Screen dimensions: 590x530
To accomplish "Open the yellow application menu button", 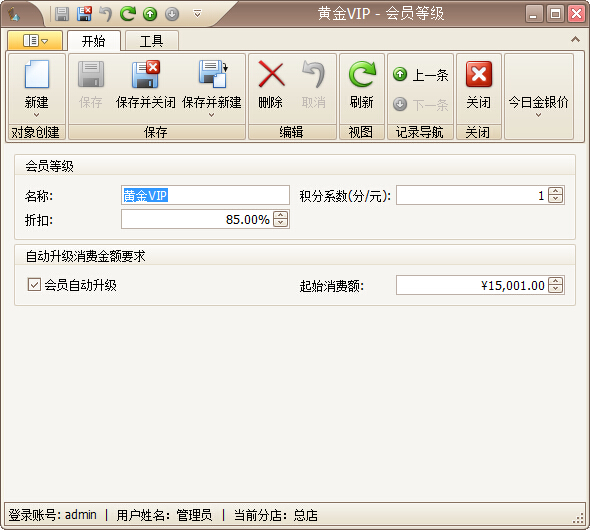I will pyautogui.click(x=35, y=40).
